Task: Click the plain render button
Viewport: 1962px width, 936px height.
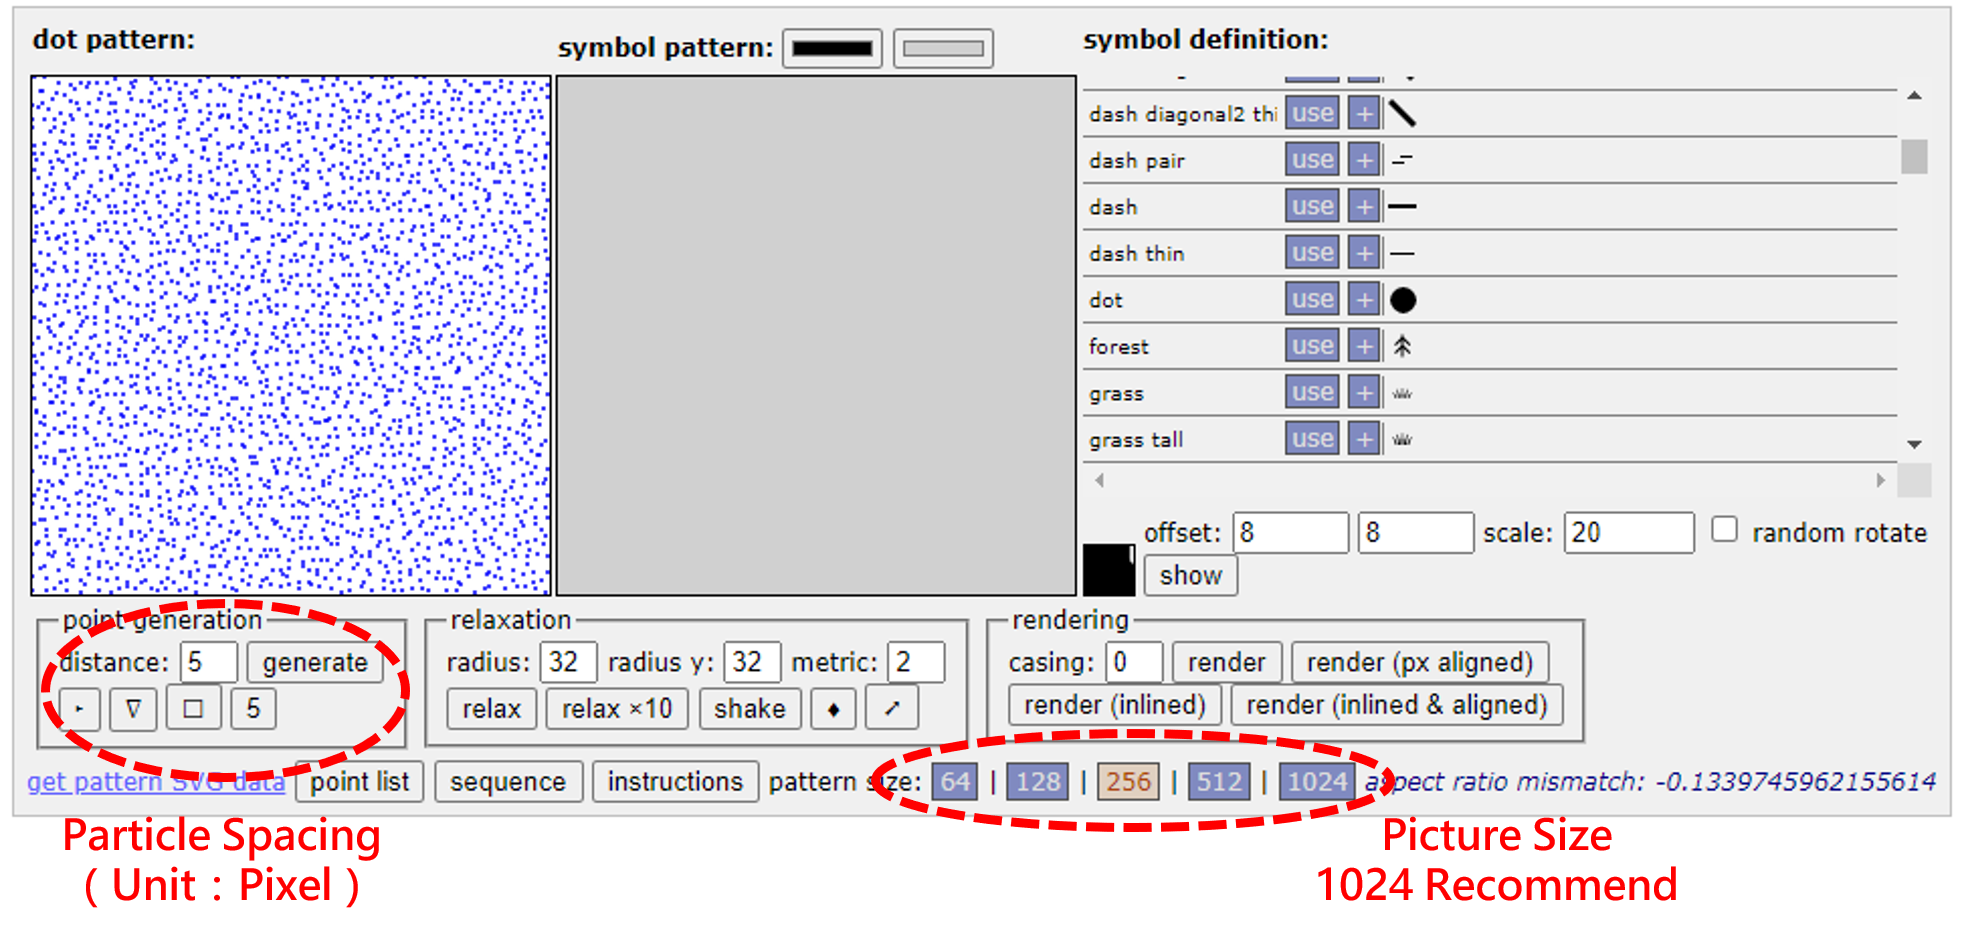Action: (1227, 662)
